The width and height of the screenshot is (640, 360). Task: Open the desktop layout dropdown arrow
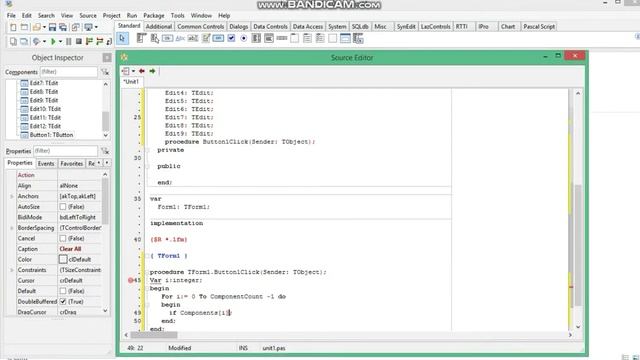96,27
